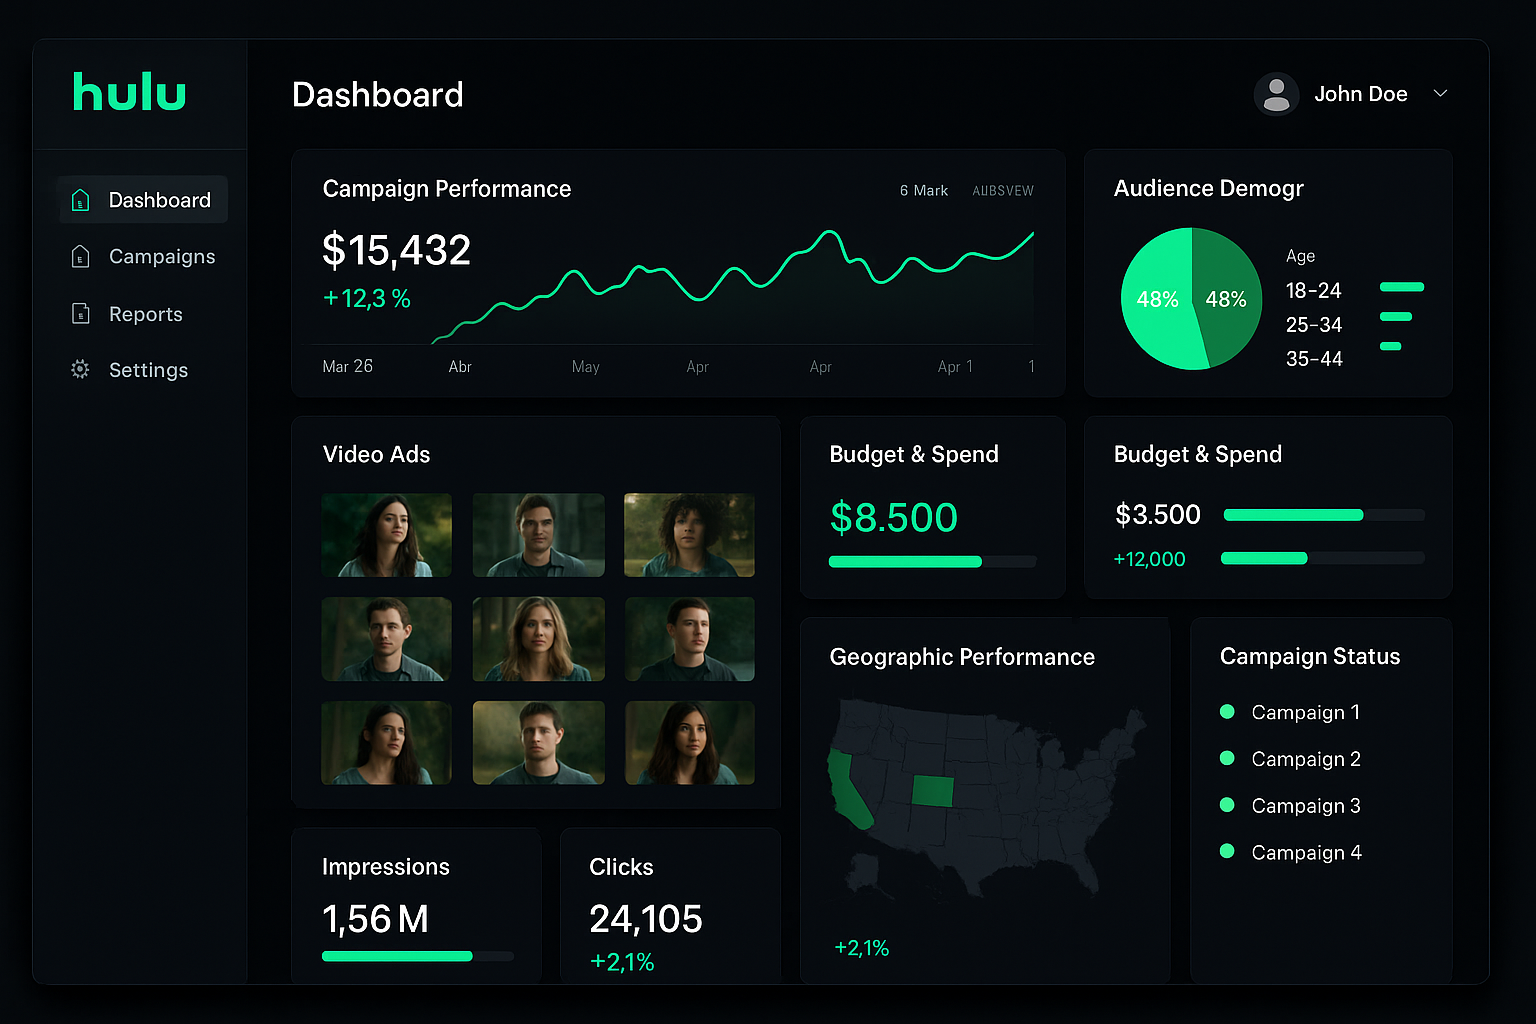This screenshot has width=1536, height=1024.
Task: Select the green dot beside Campaign 1
Action: (1227, 712)
